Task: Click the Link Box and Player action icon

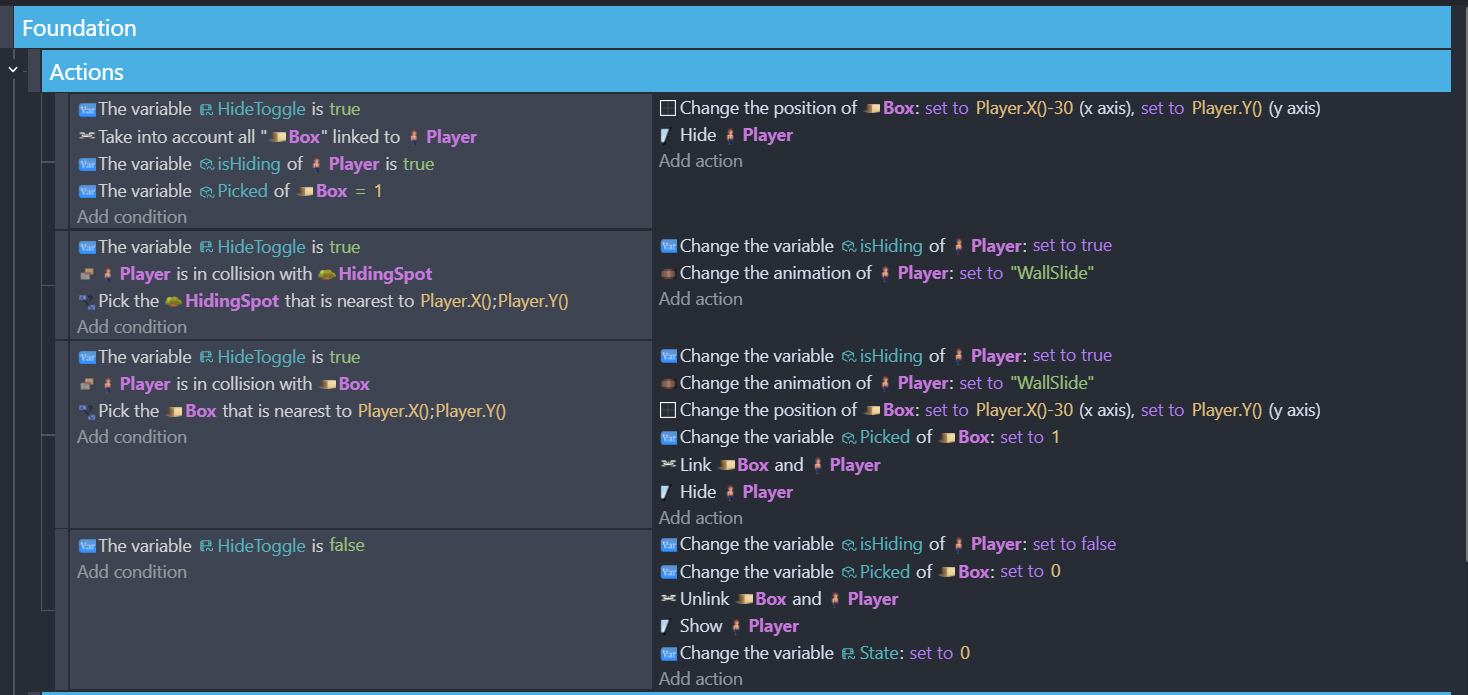Action: tap(668, 465)
